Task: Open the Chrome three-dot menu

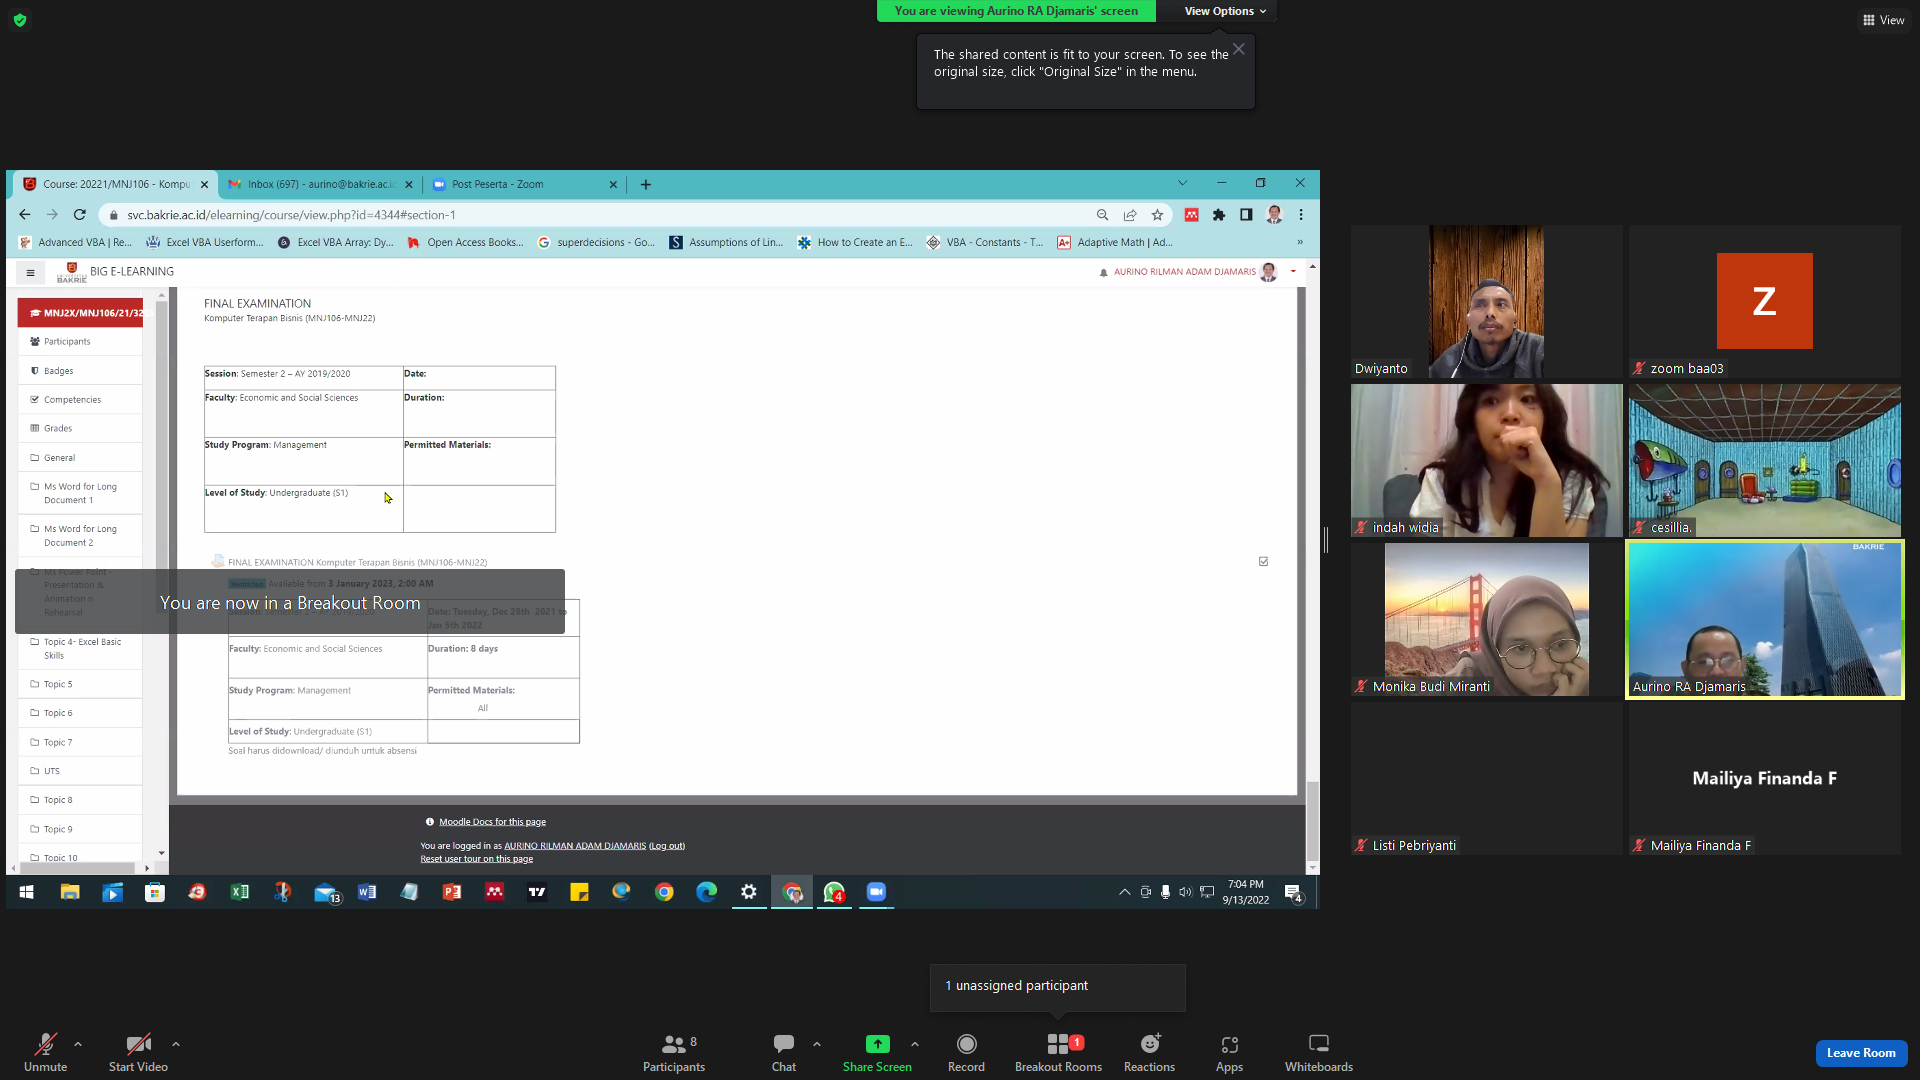Action: tap(1301, 215)
